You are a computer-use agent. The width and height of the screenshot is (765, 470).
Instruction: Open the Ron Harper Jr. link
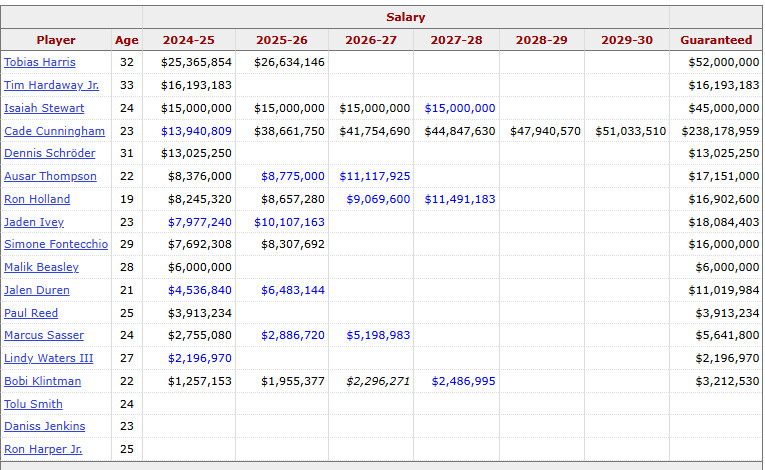(x=43, y=449)
